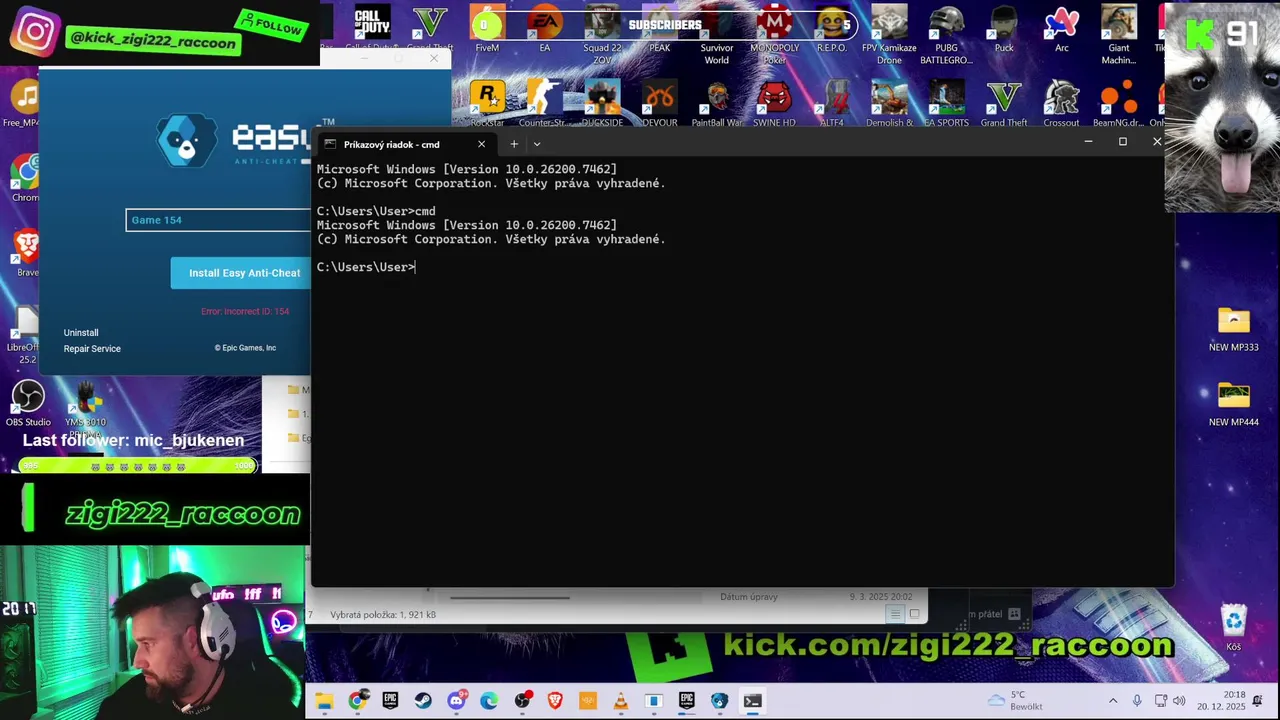Click the © Epic Games, Inc text
This screenshot has height=720, width=1280.
point(245,348)
